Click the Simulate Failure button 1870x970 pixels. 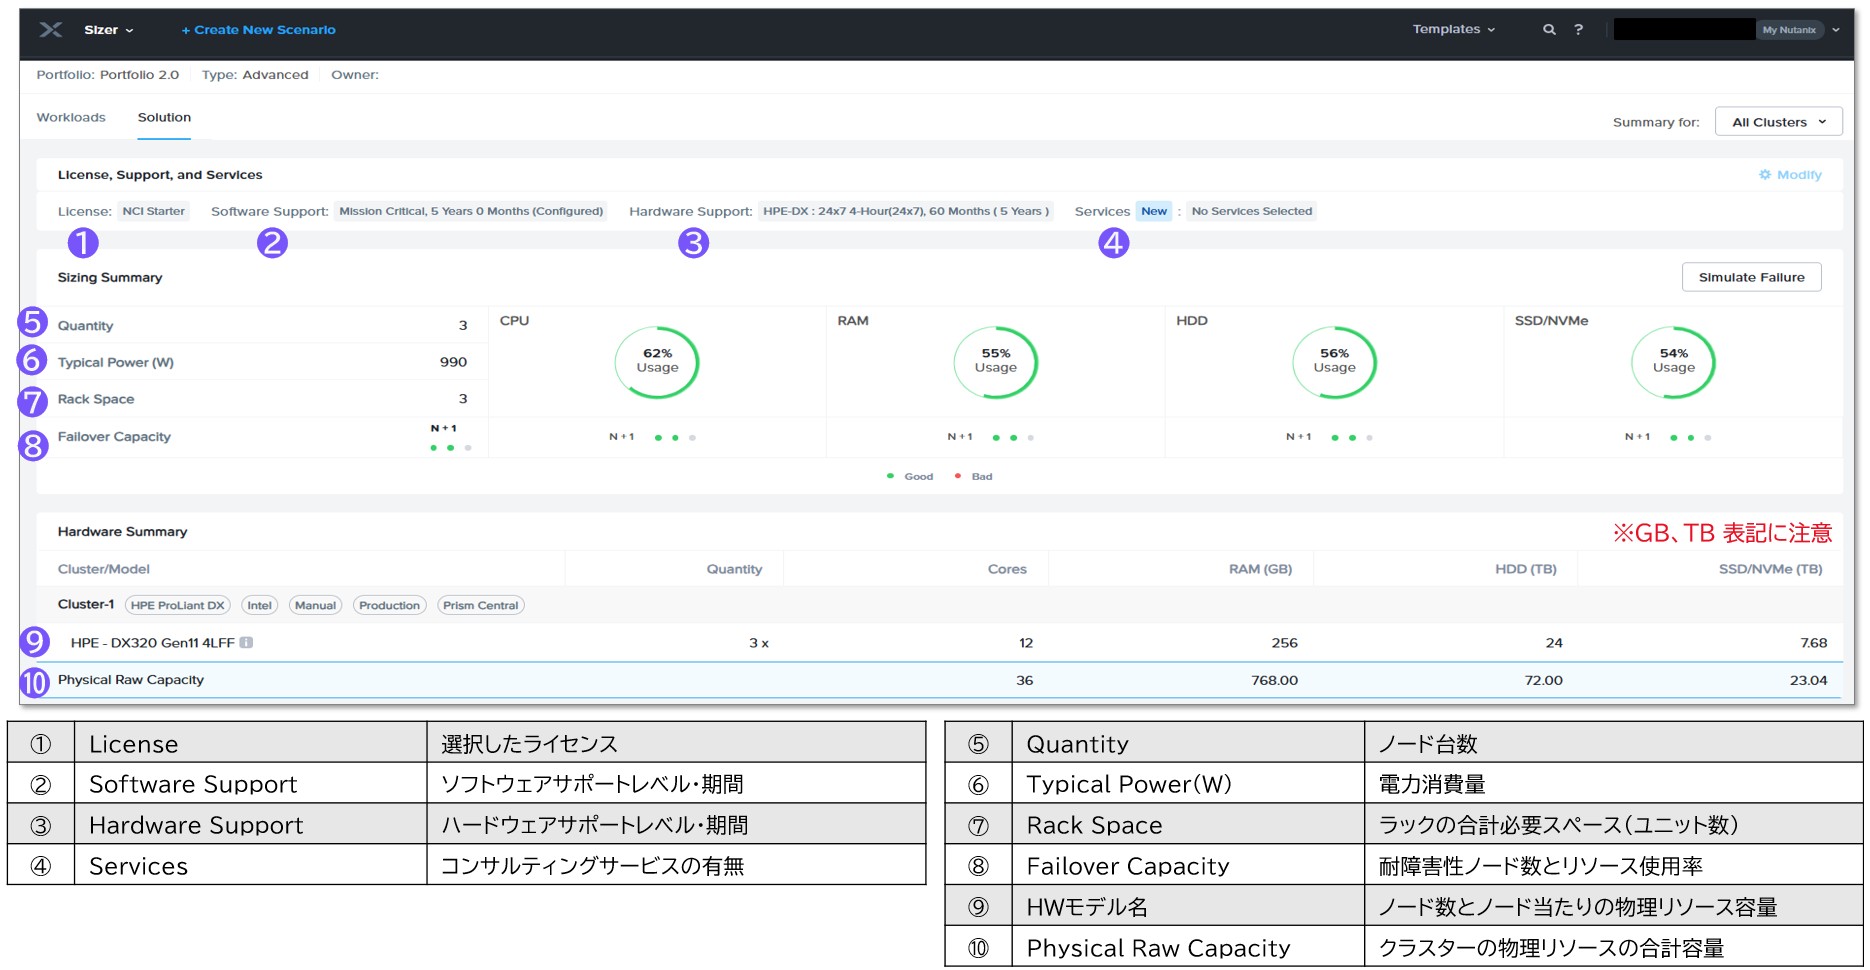pyautogui.click(x=1751, y=277)
